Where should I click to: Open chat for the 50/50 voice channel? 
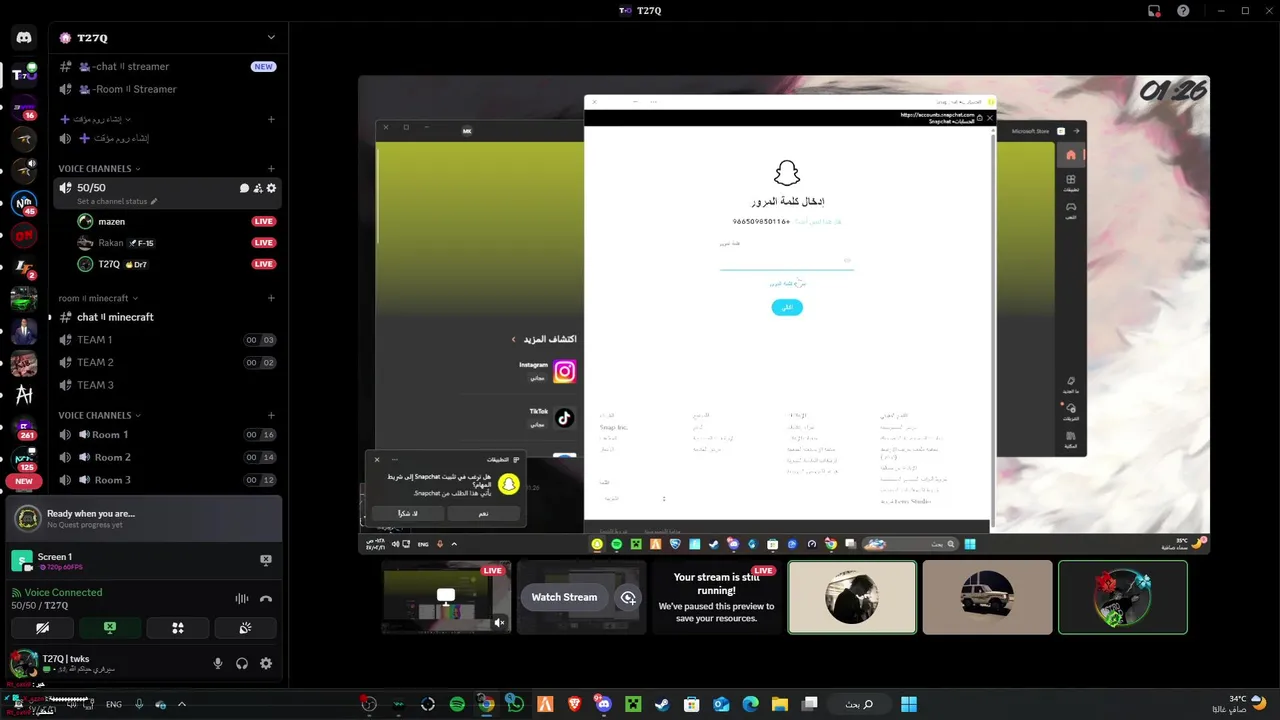[x=244, y=188]
